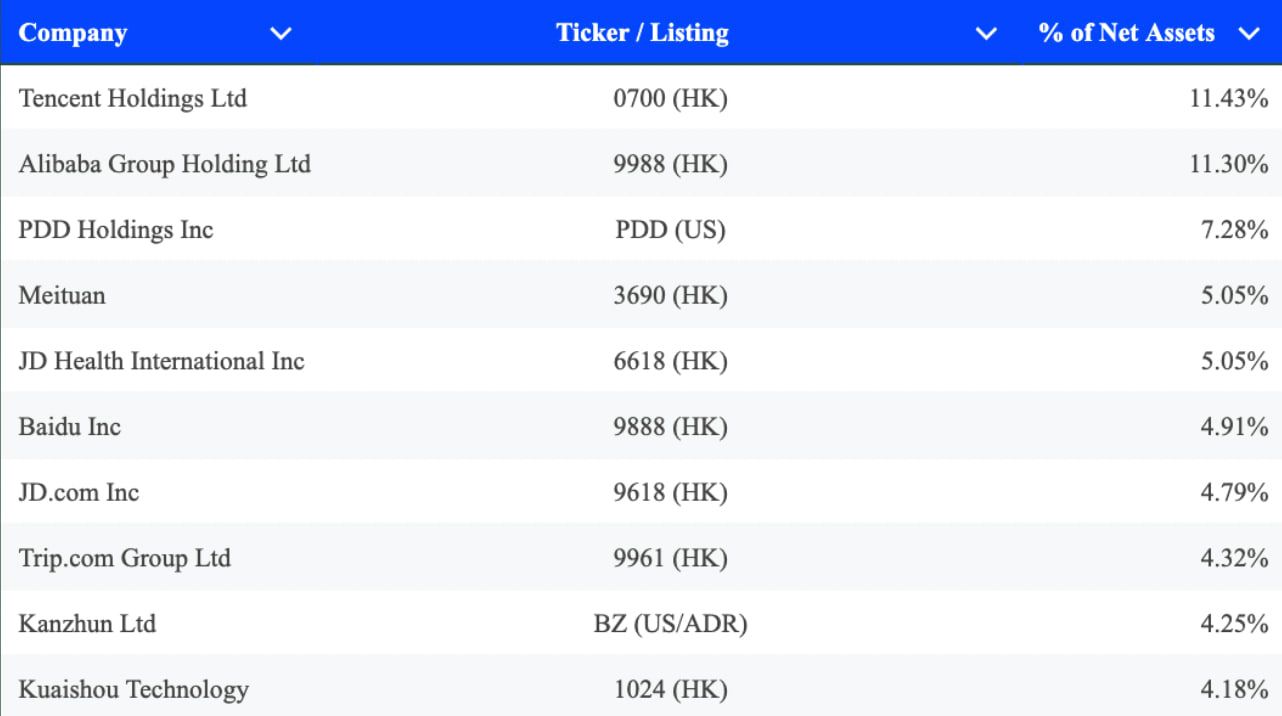
Task: Click the BZ (US/ADR) listing cell
Action: click(x=670, y=624)
